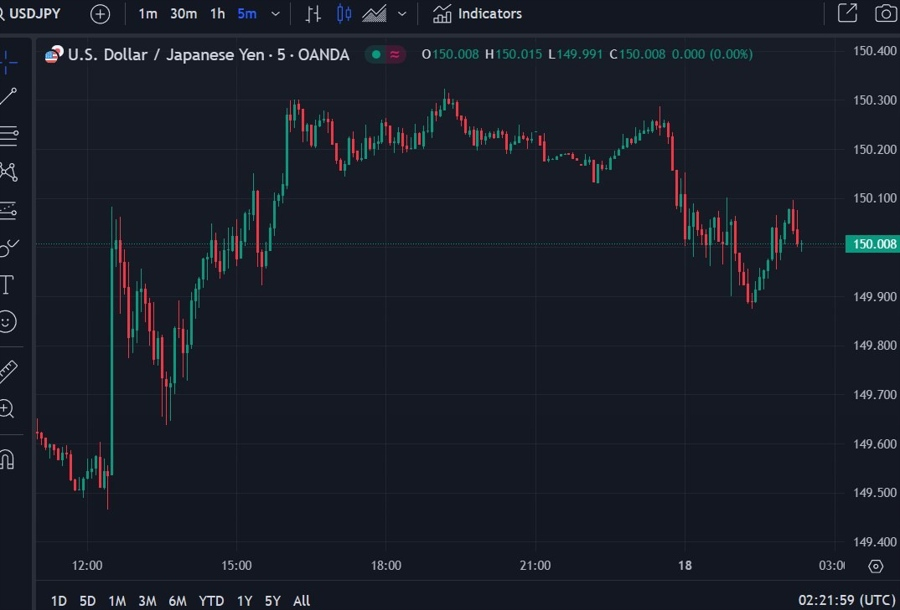Screen dimensions: 900x610
Task: Open the UTC time zone selector
Action: (x=847, y=601)
